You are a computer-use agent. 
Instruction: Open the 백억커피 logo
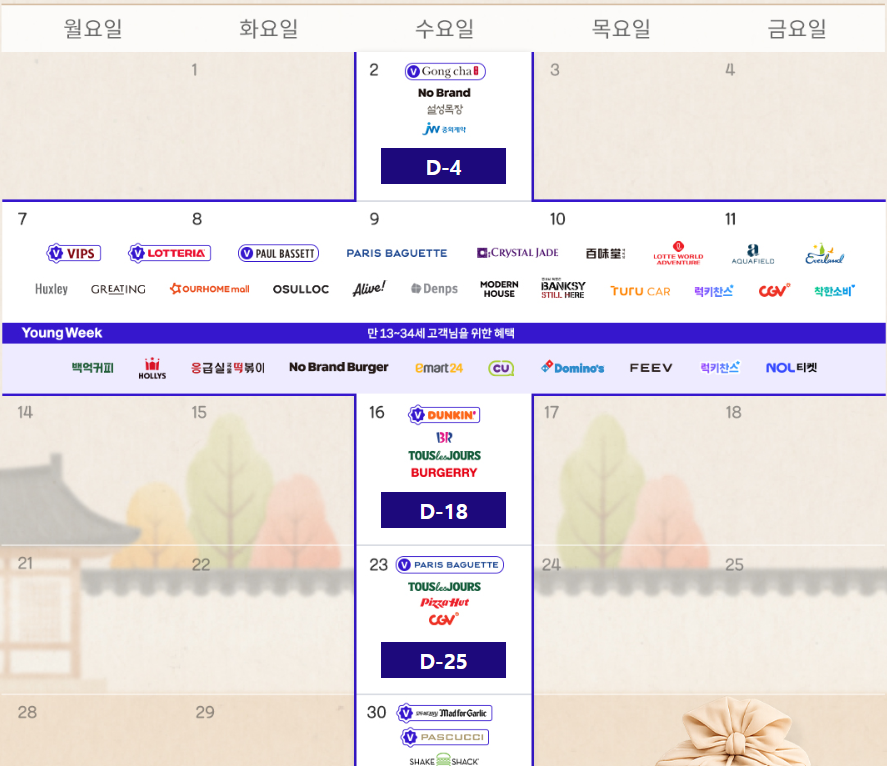(93, 368)
